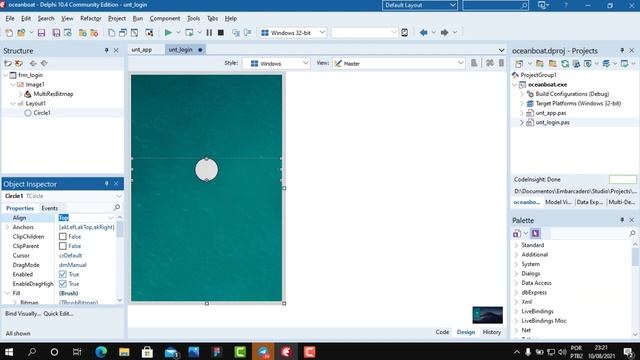
Task: Click the Save icon in toolbar
Action: point(41,33)
